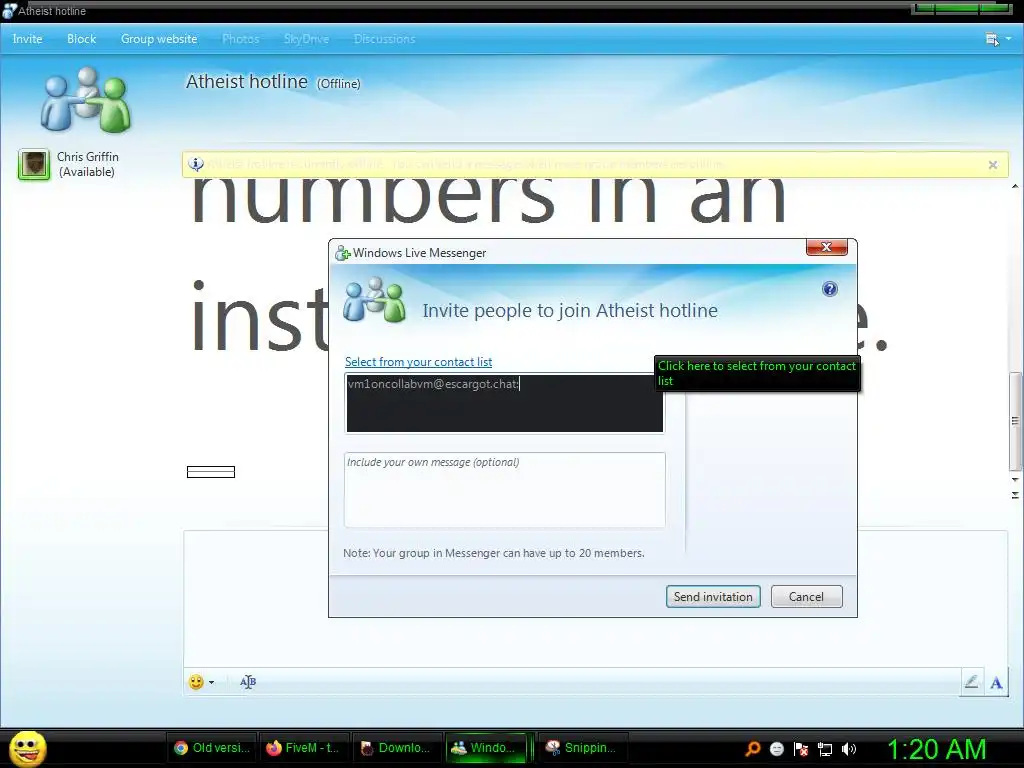The height and width of the screenshot is (768, 1024).
Task: Focus the invitee email address field
Action: click(x=505, y=403)
